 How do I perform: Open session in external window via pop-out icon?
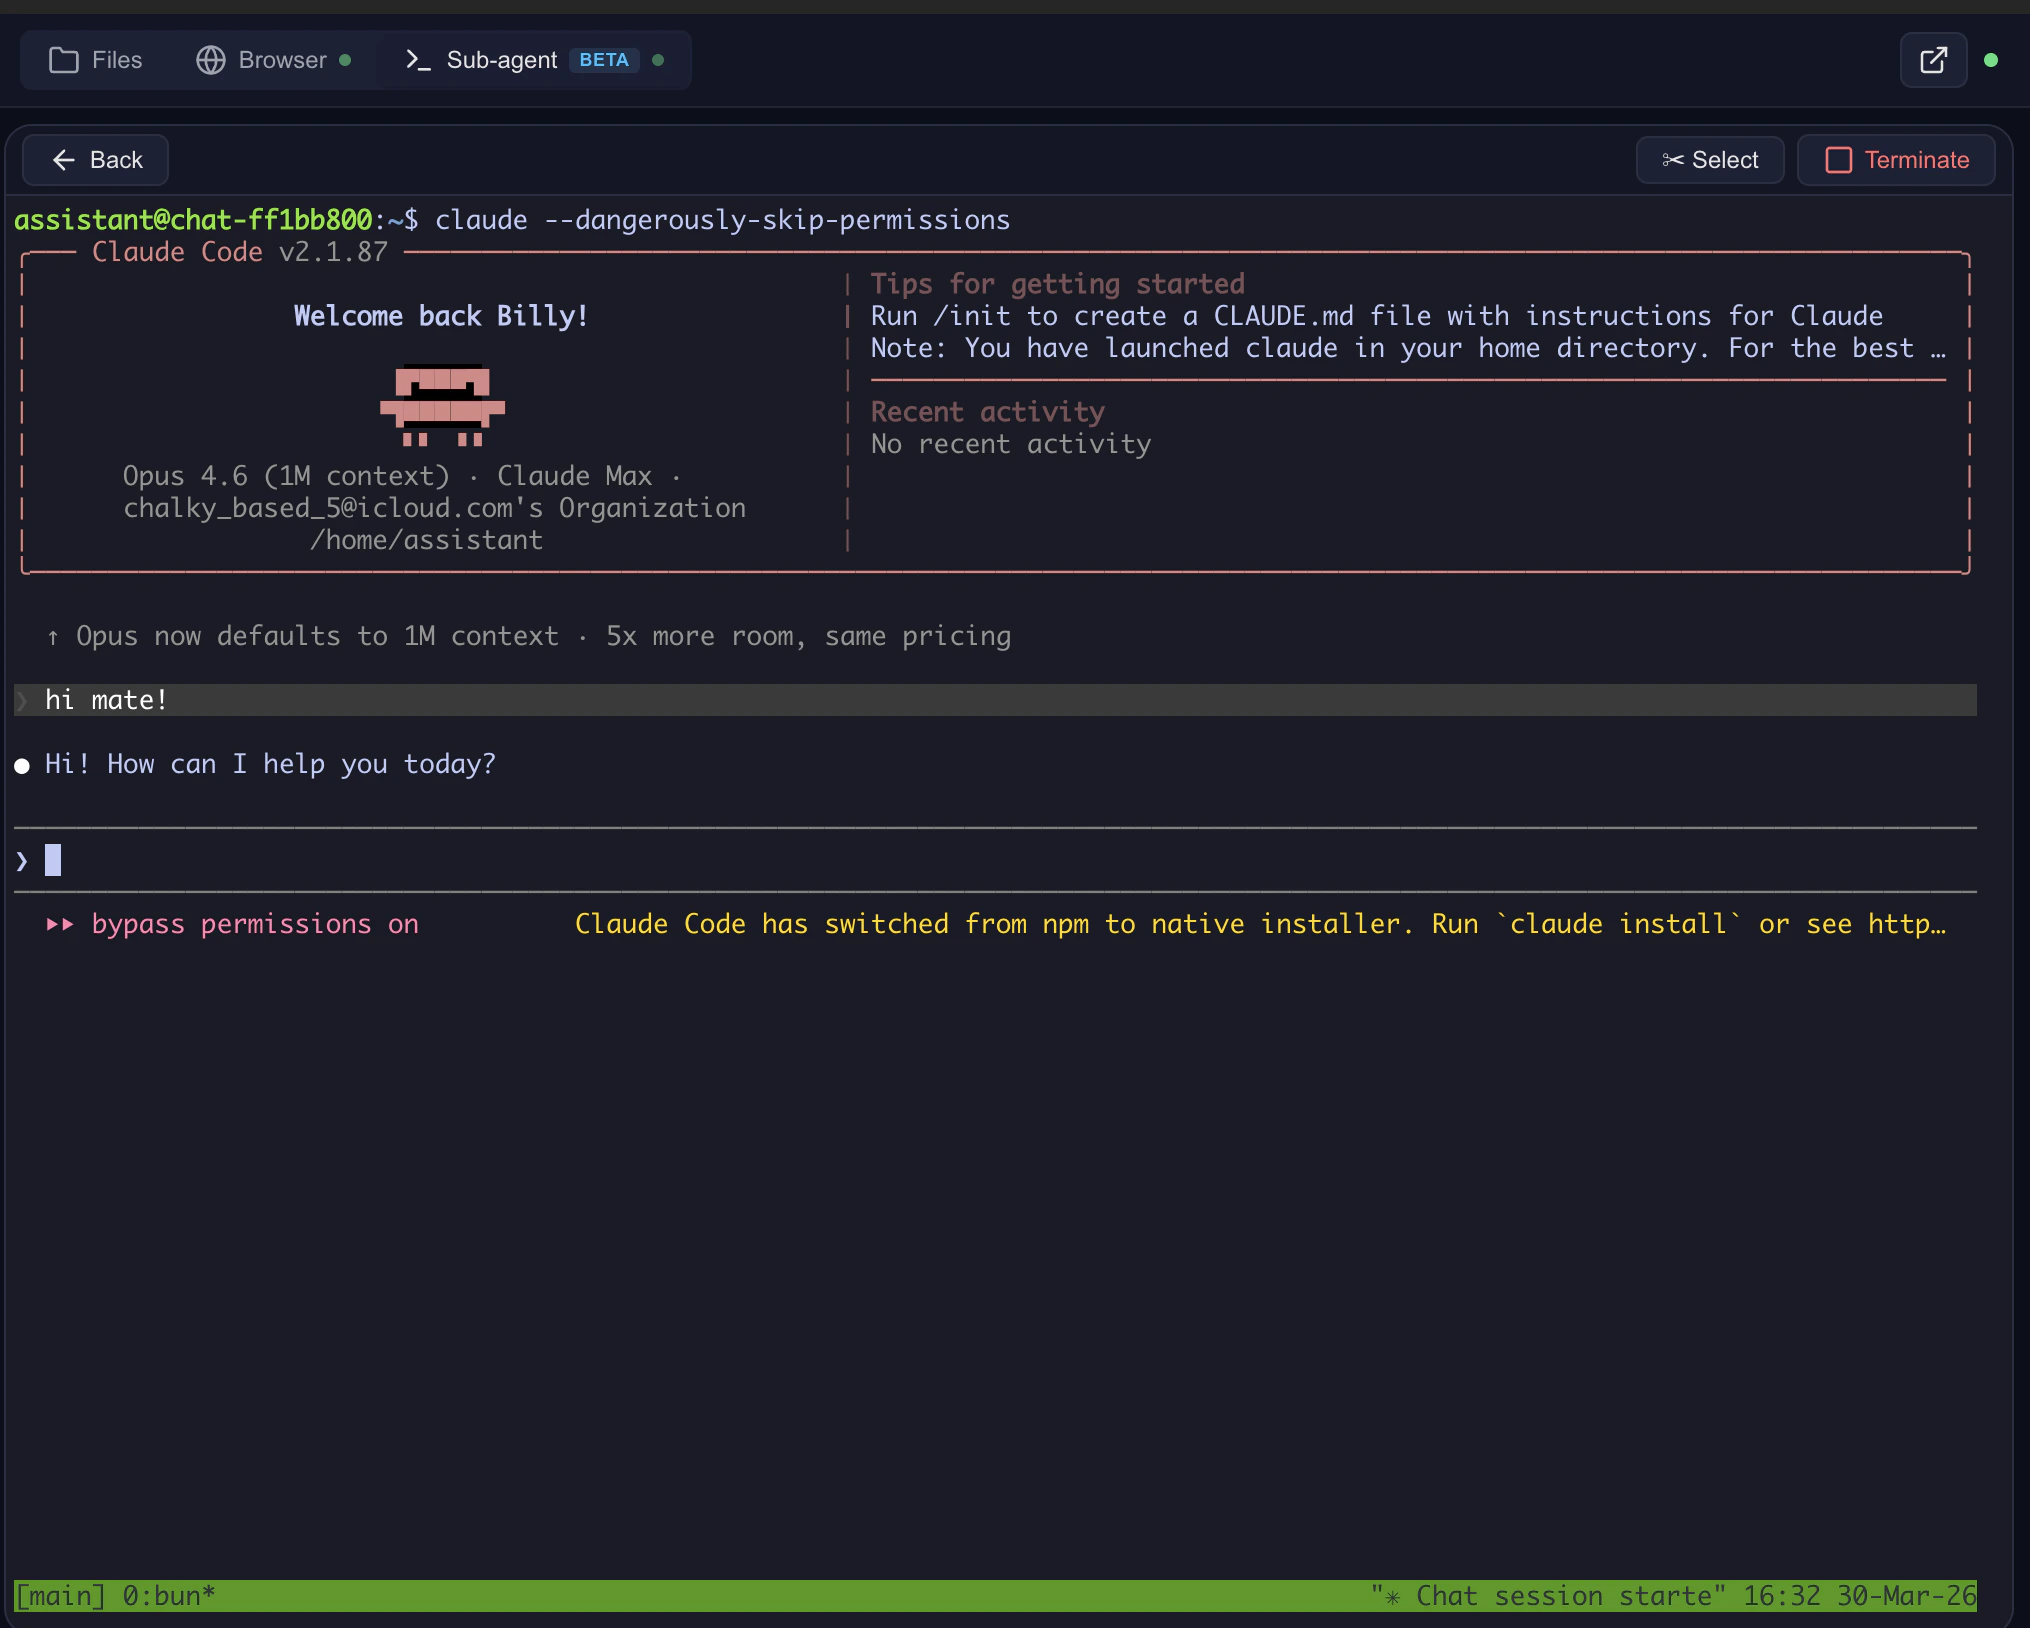[x=1934, y=60]
